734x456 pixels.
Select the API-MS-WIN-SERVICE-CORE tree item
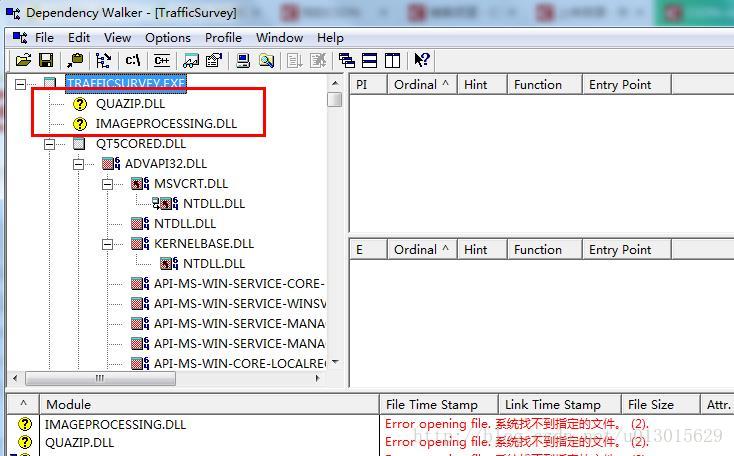[239, 283]
